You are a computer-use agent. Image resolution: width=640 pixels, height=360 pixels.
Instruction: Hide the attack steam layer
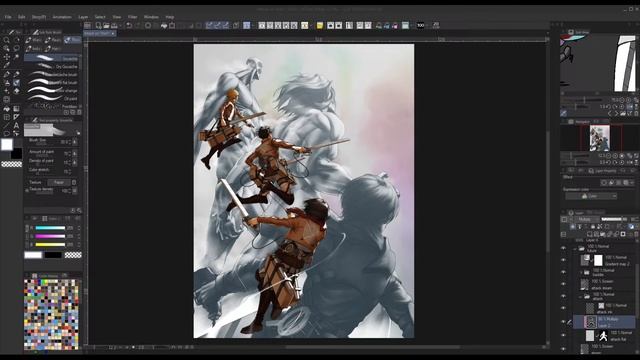[x=564, y=284]
